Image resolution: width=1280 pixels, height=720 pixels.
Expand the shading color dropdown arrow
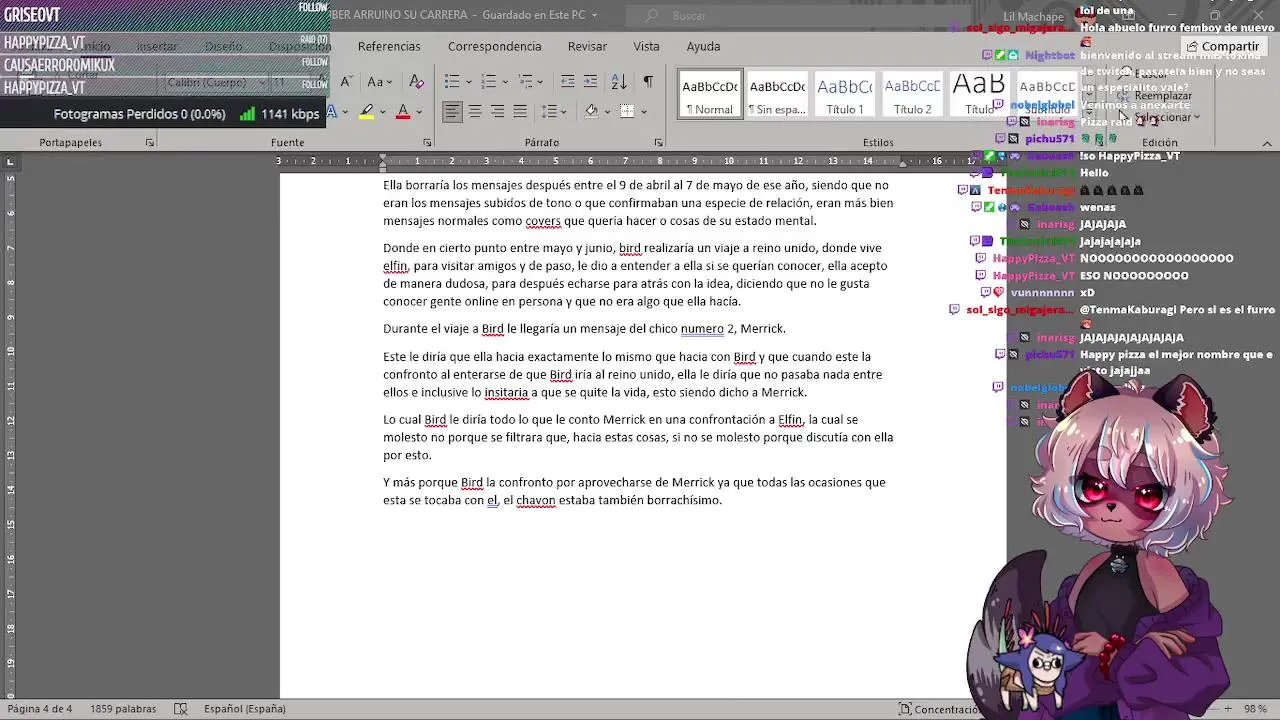tap(607, 111)
